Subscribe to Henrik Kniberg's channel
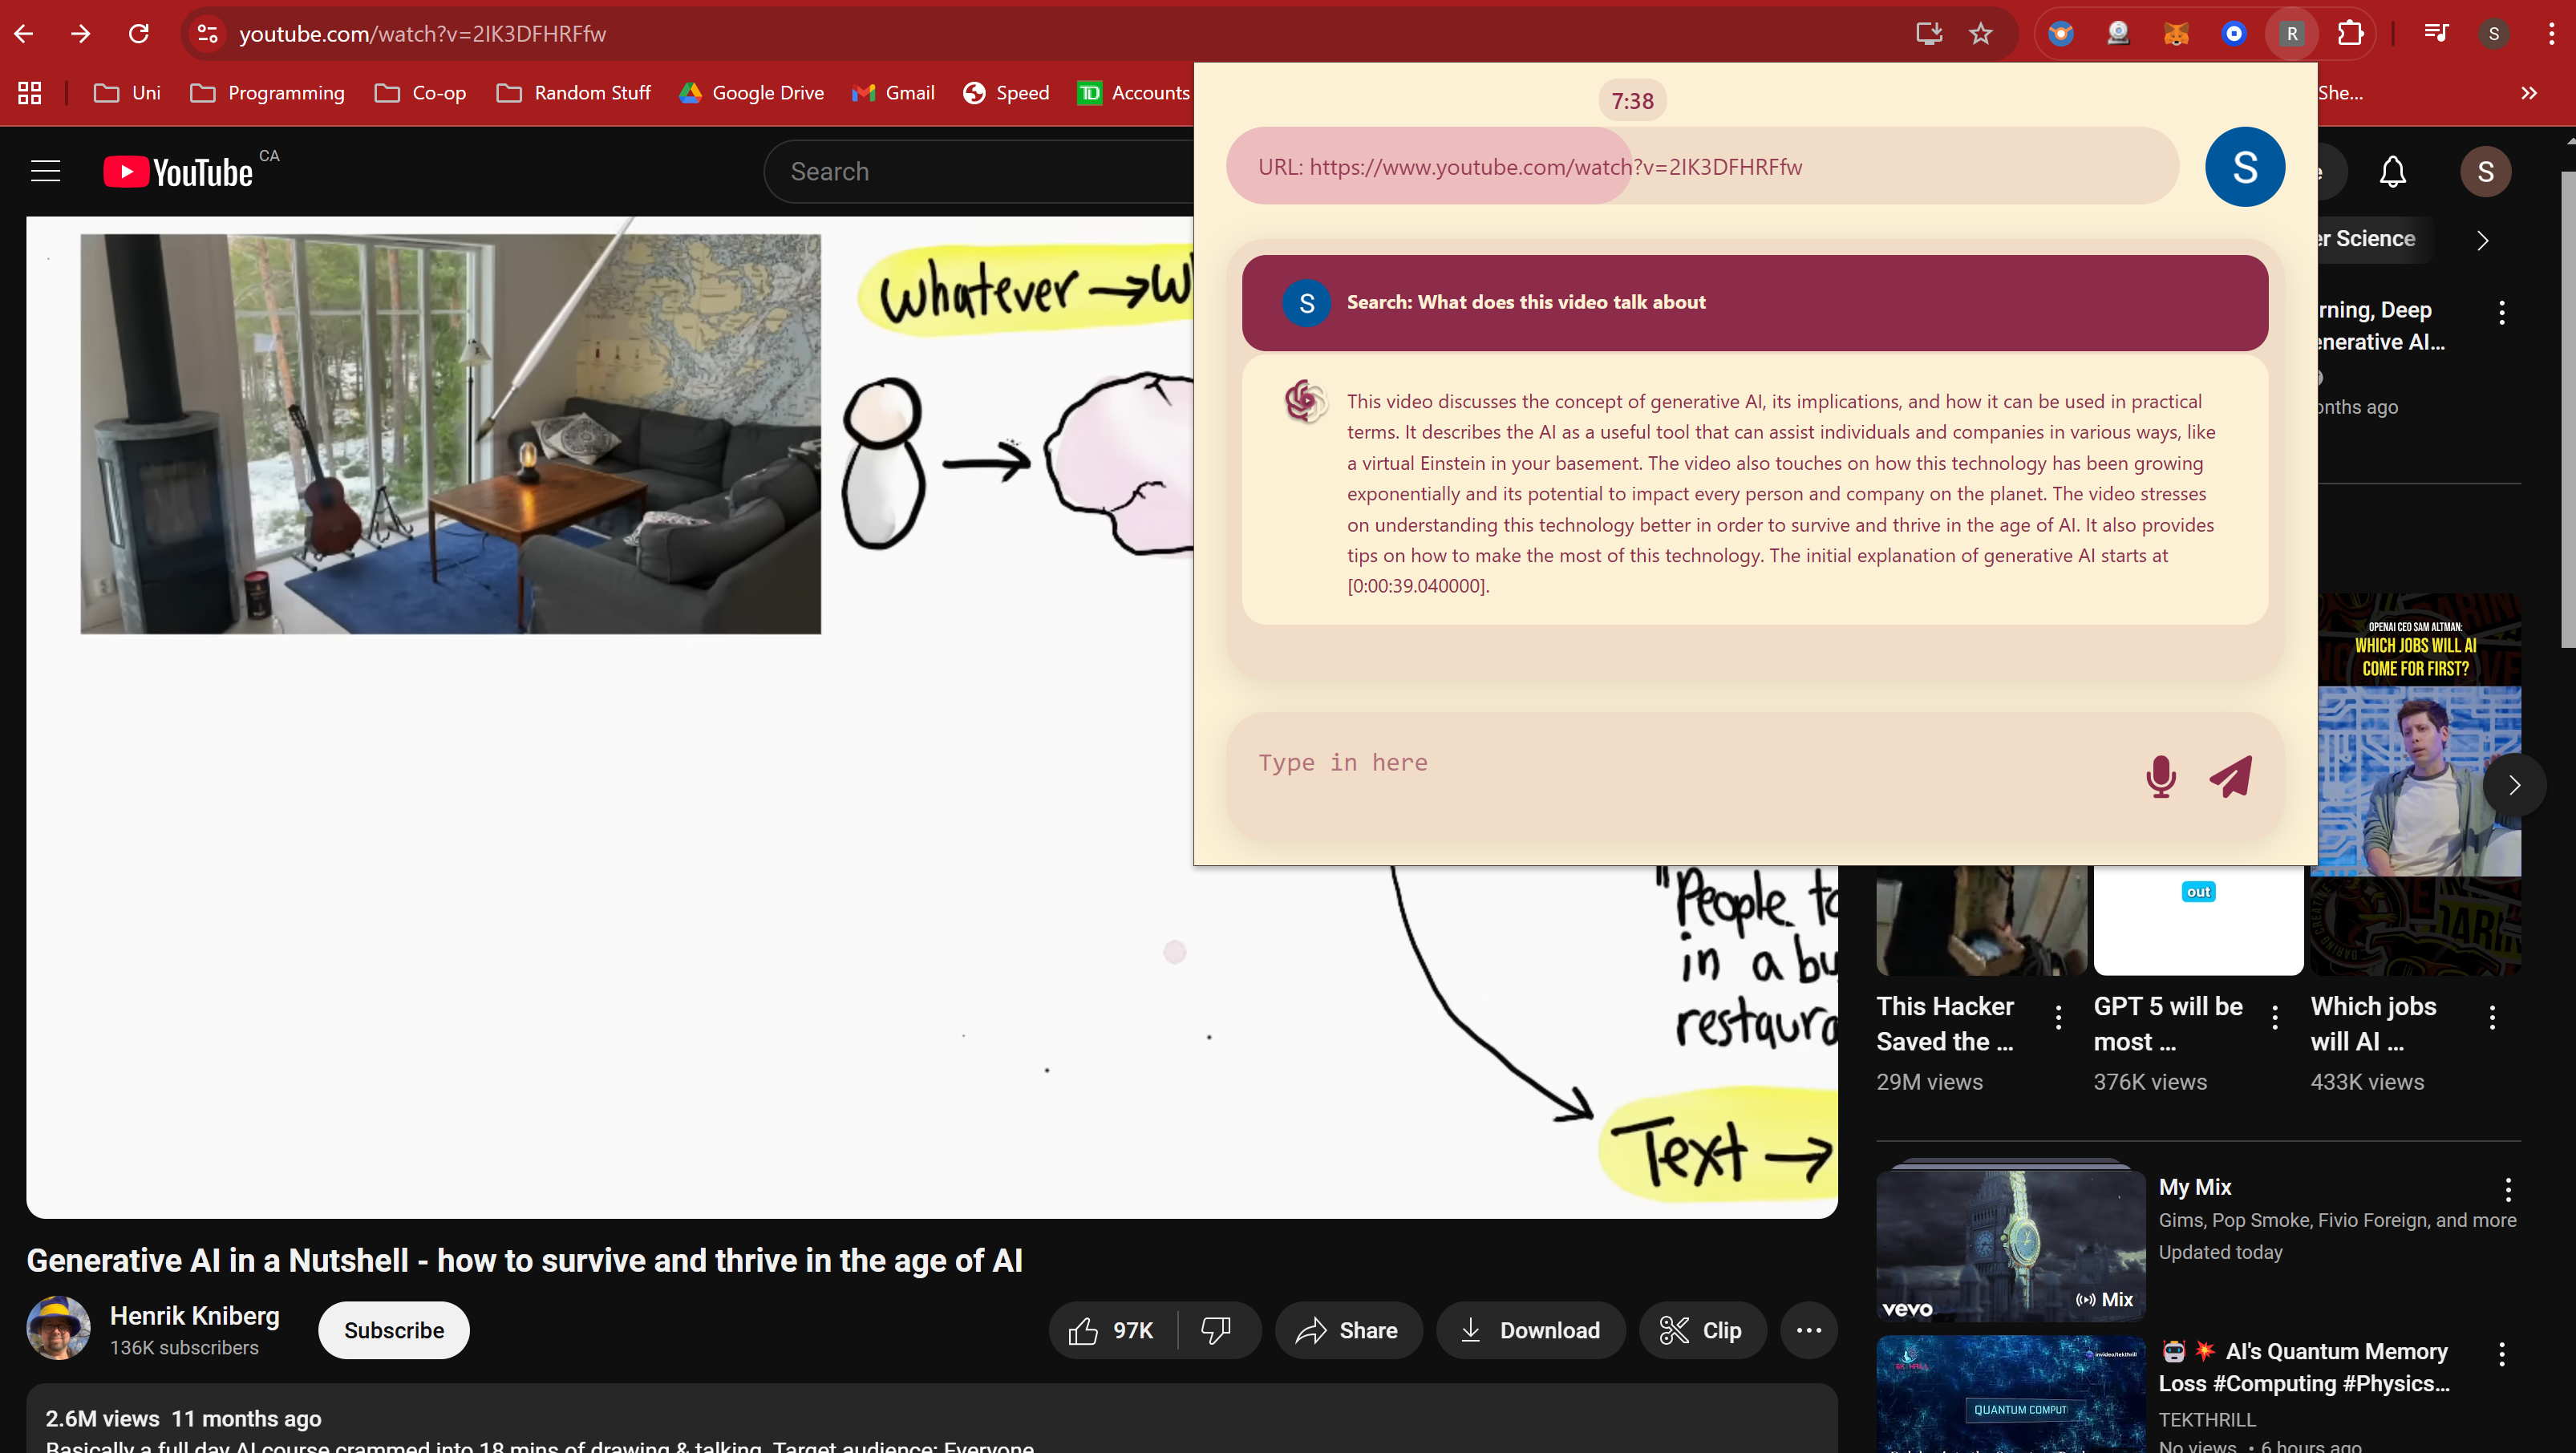 point(393,1330)
